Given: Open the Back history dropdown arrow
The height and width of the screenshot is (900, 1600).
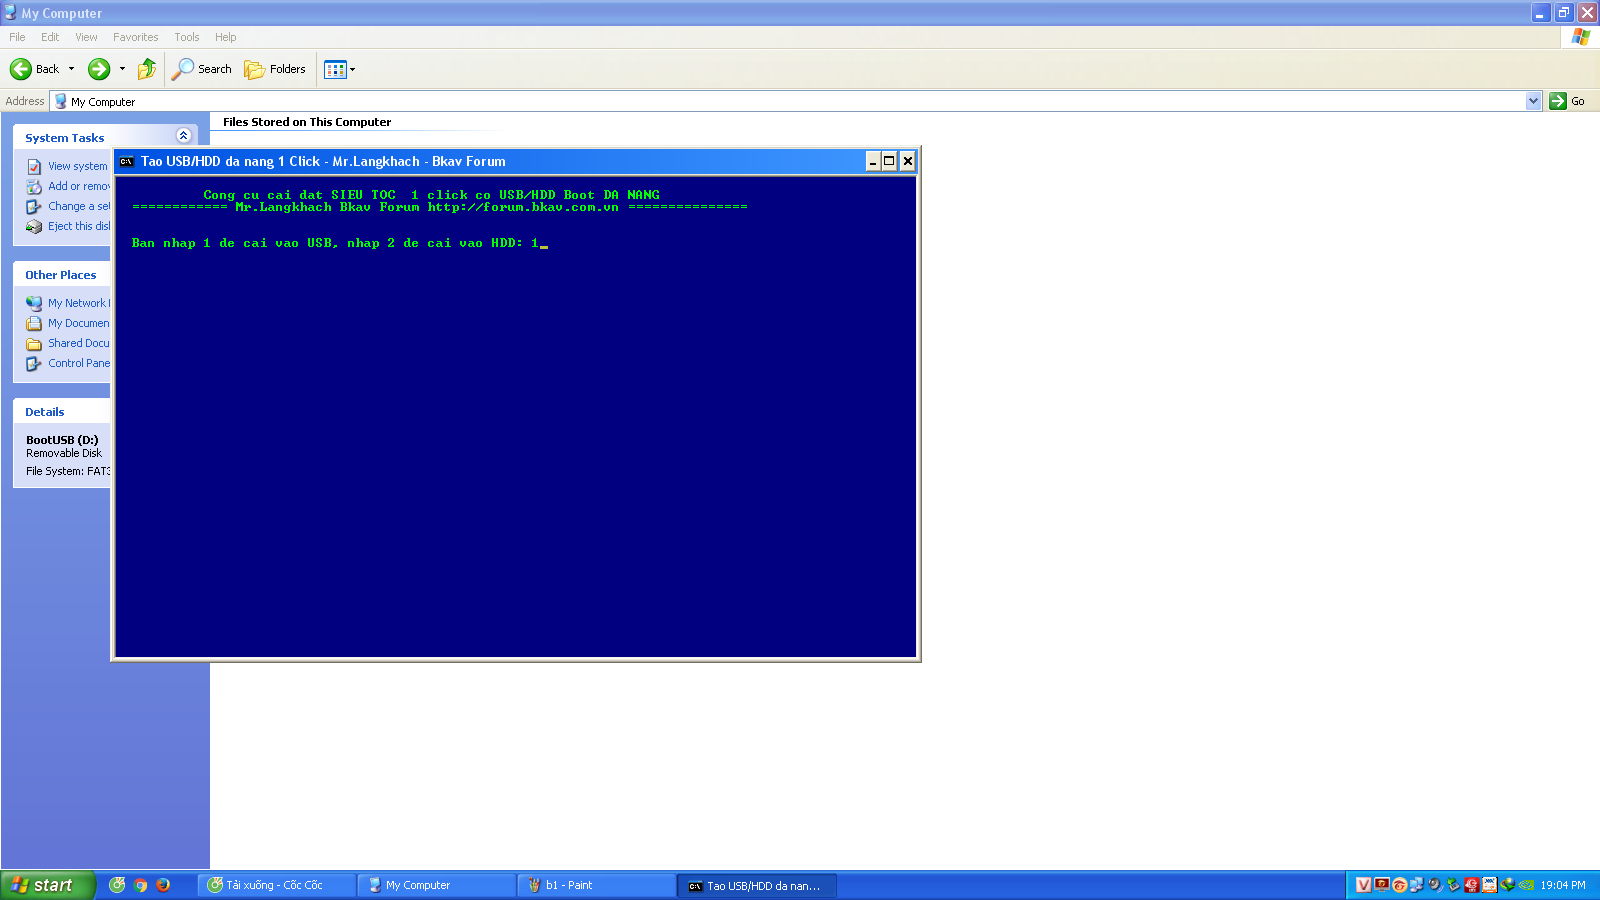Looking at the screenshot, I should tap(71, 69).
